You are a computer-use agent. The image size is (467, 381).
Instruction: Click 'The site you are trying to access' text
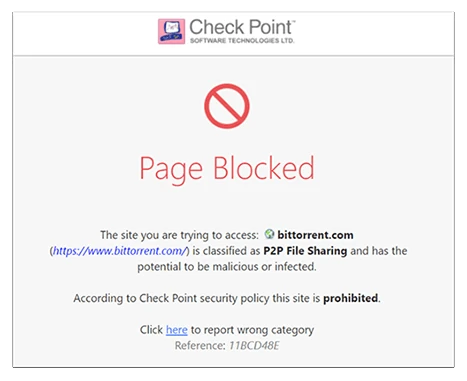179,235
